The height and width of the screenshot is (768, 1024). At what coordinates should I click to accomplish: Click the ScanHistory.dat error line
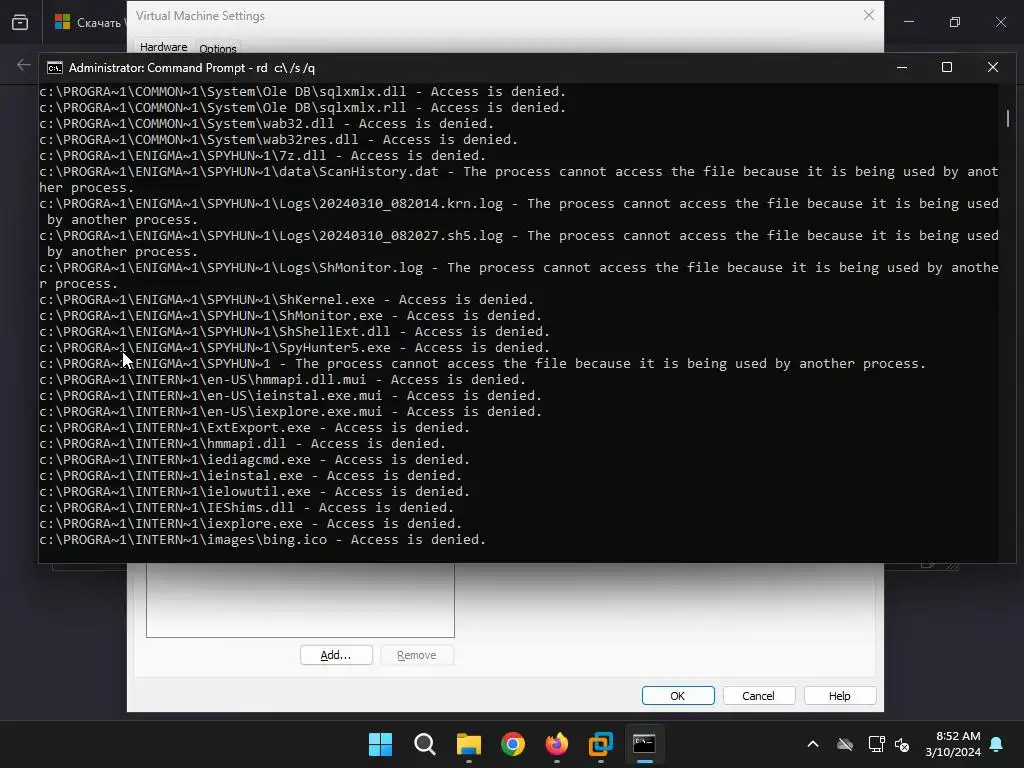pos(519,180)
